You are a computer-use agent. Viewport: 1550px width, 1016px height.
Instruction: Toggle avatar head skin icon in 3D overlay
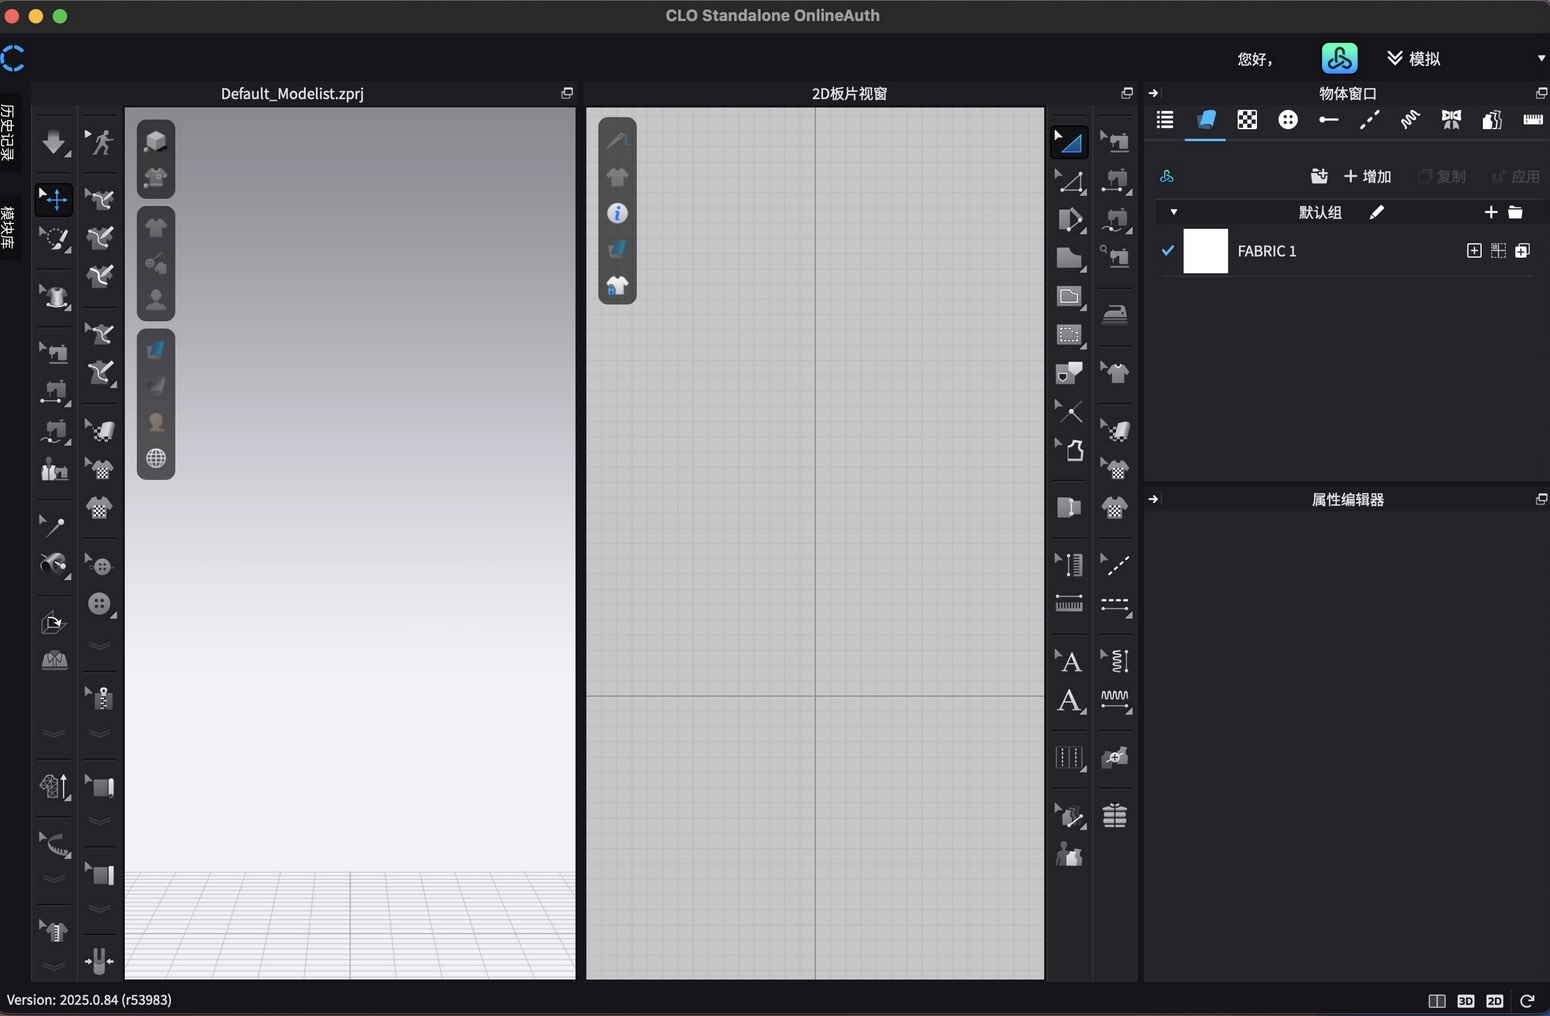click(156, 422)
